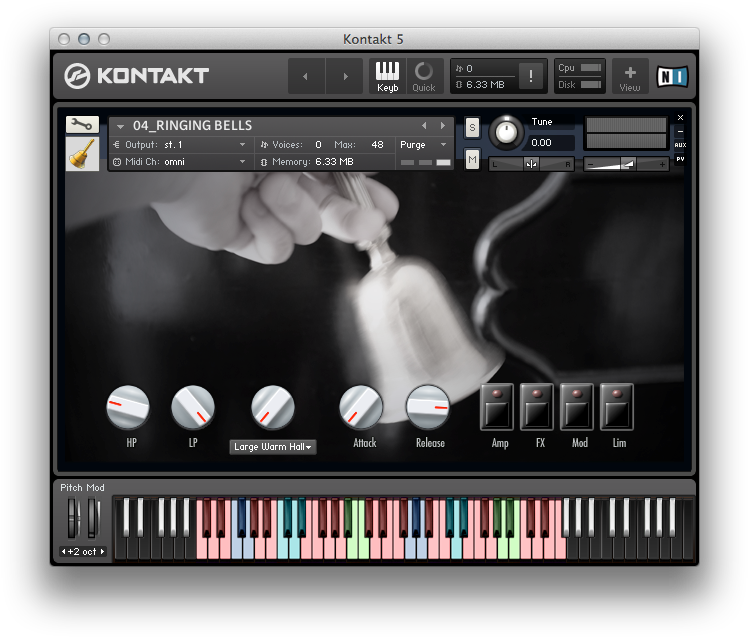Click the Native Instruments NI logo
Screen dimensions: 748x637
pyautogui.click(x=672, y=76)
